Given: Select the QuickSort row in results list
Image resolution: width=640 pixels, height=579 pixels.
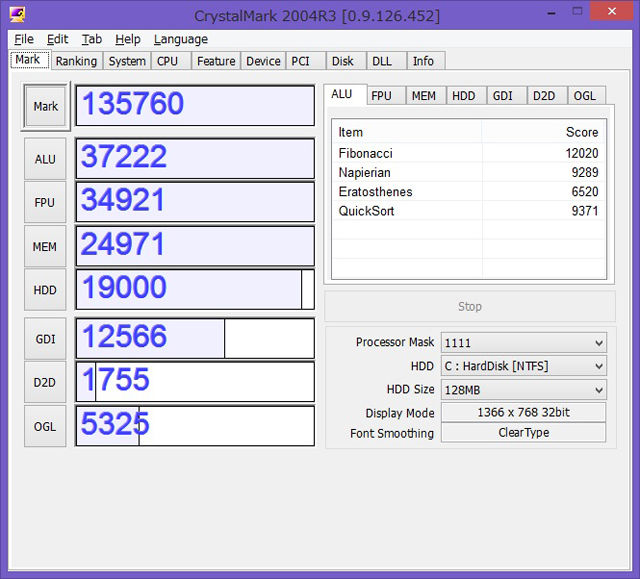Looking at the screenshot, I should click(469, 211).
